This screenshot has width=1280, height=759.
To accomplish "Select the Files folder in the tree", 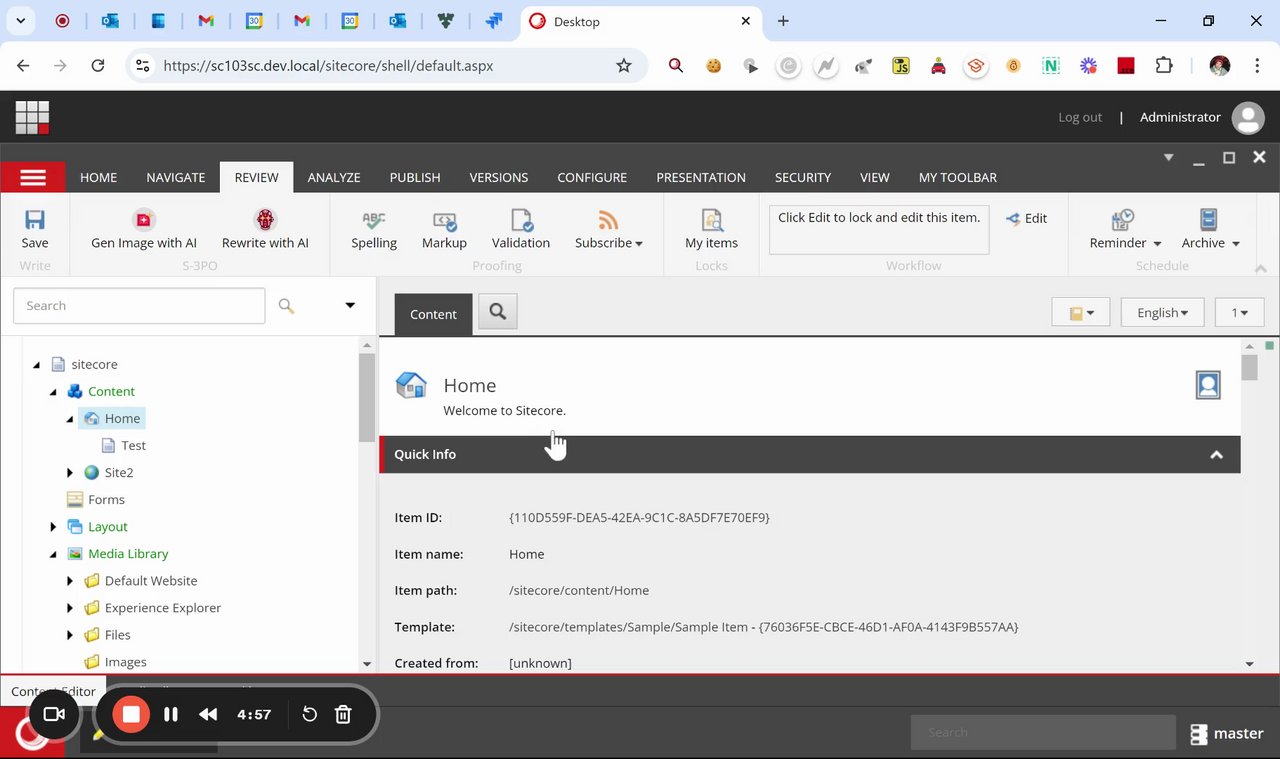I will coord(117,634).
